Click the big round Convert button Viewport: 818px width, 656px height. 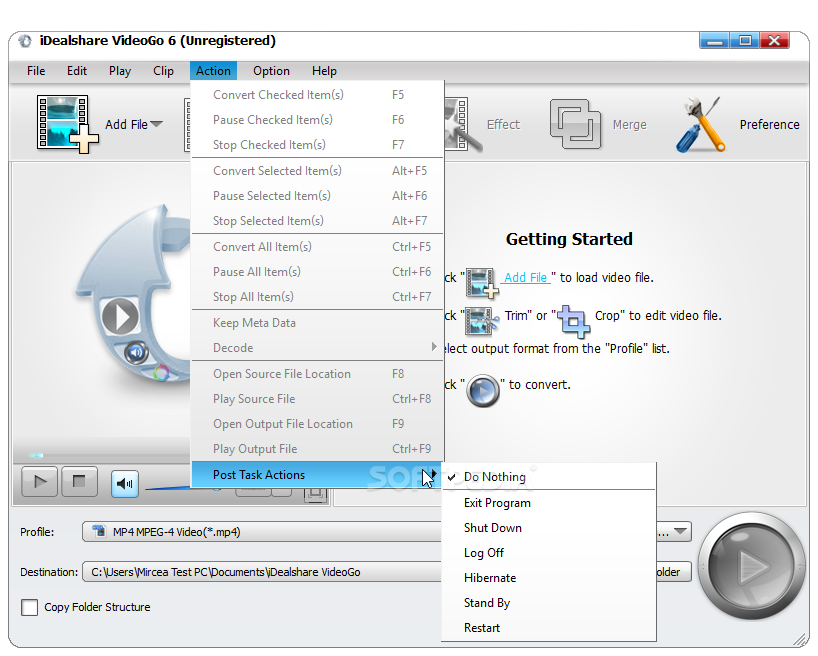tap(751, 566)
